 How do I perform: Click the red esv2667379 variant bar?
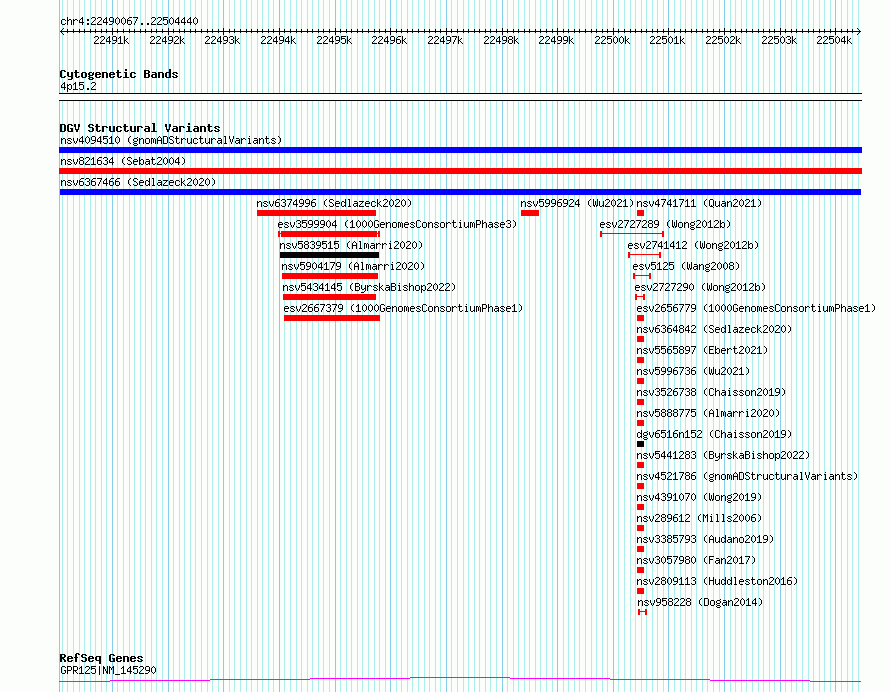click(x=331, y=318)
